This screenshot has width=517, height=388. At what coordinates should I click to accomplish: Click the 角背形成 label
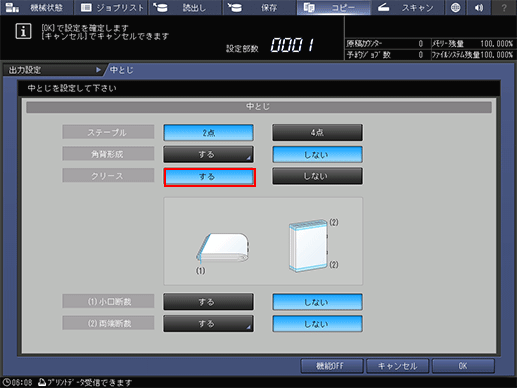pyautogui.click(x=108, y=154)
